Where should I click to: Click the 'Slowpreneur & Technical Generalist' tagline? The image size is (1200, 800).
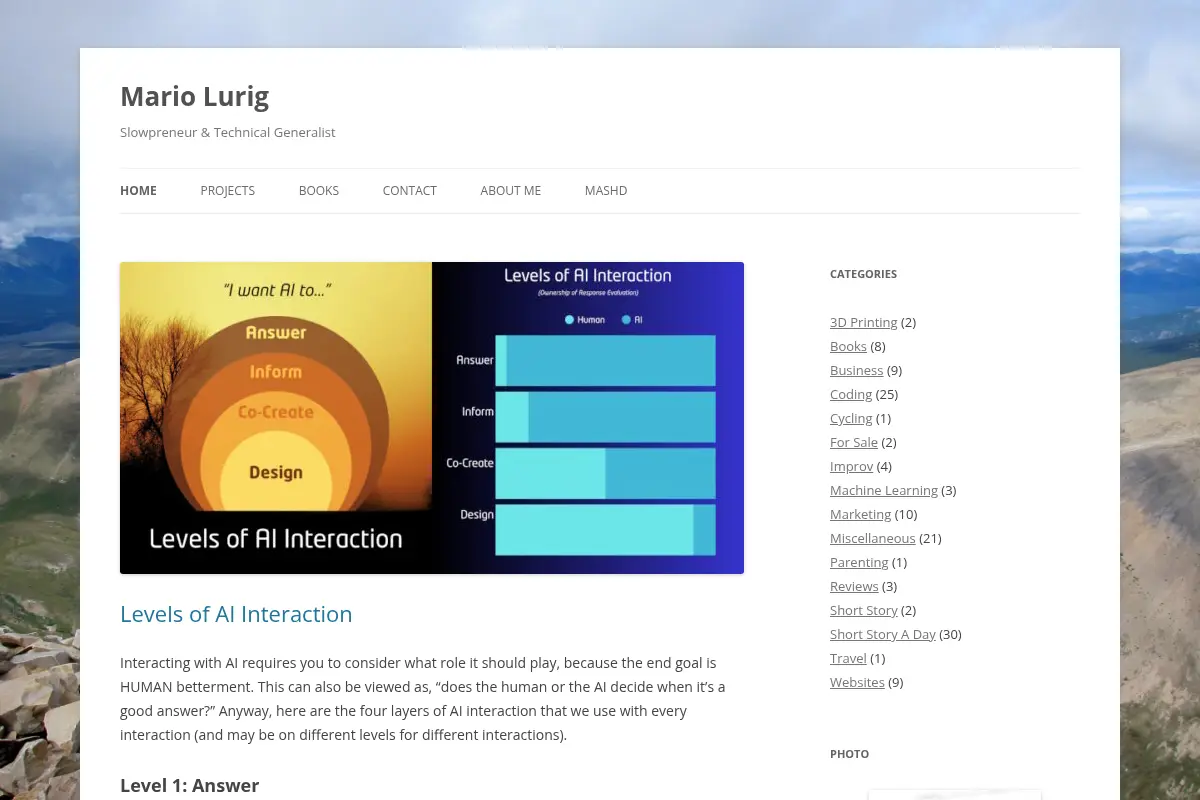coord(228,132)
